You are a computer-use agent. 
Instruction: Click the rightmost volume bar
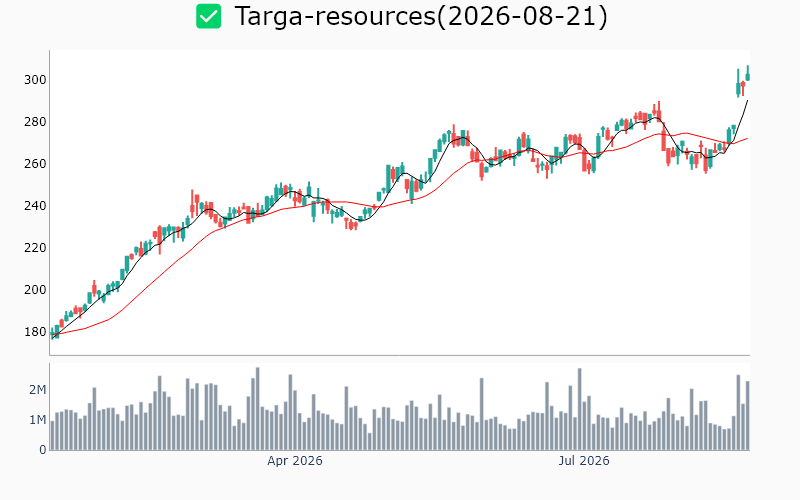(748, 415)
